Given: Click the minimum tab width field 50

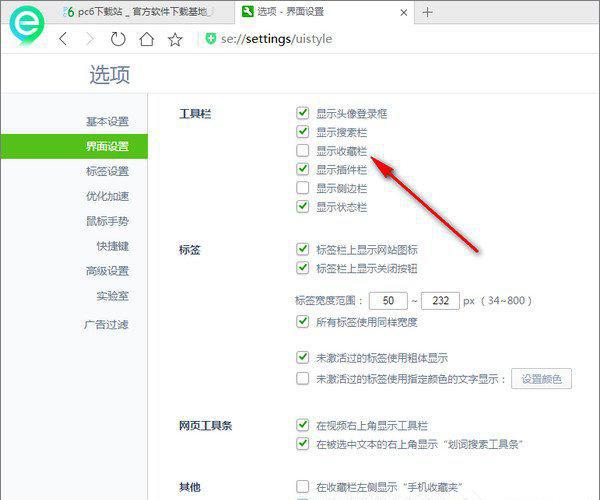Looking at the screenshot, I should point(388,301).
